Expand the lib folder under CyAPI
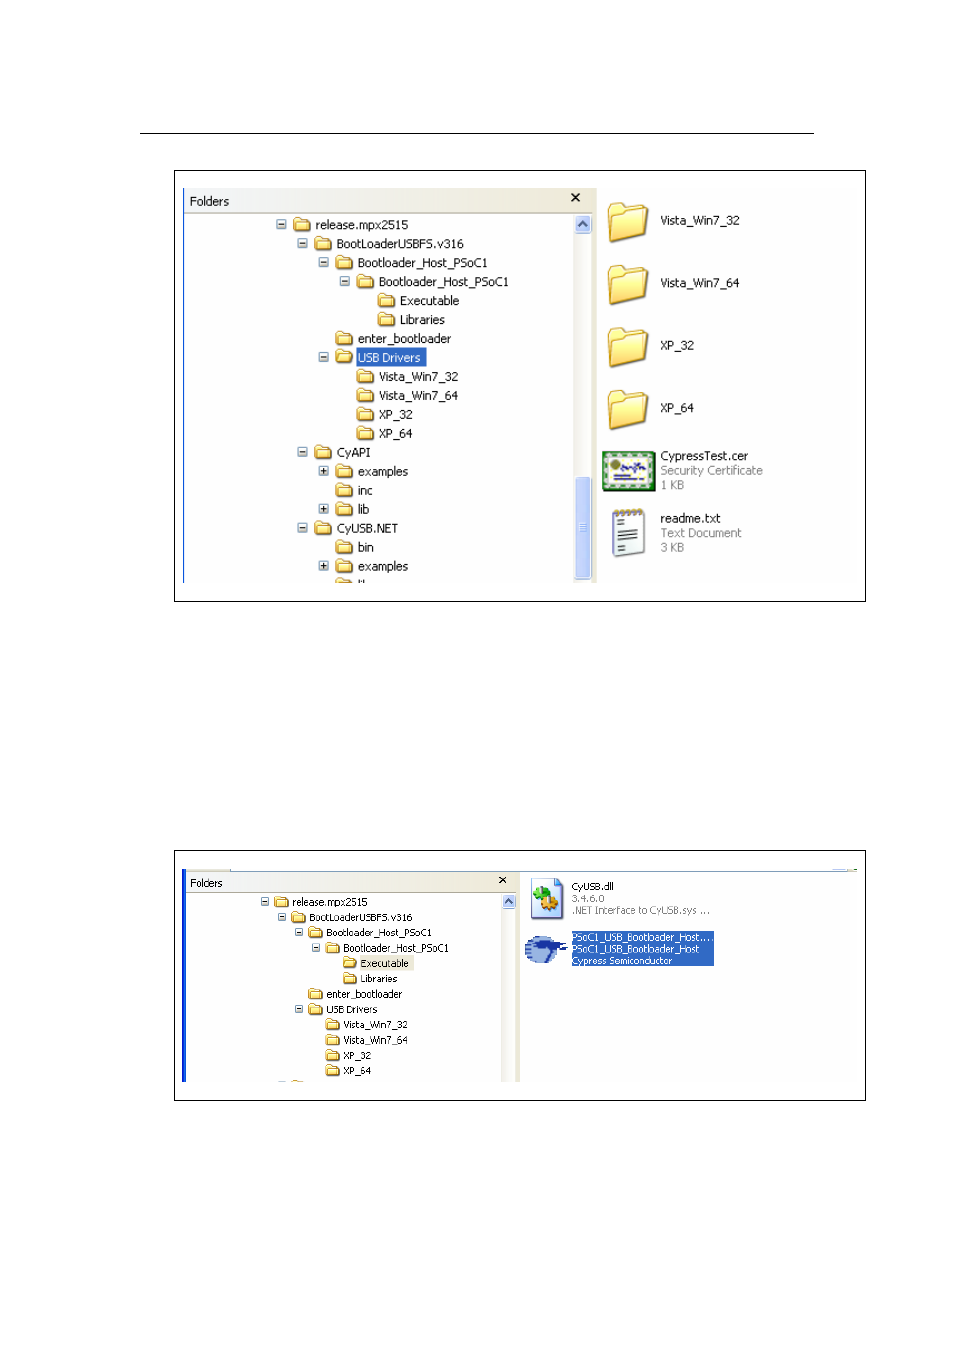 coord(324,509)
